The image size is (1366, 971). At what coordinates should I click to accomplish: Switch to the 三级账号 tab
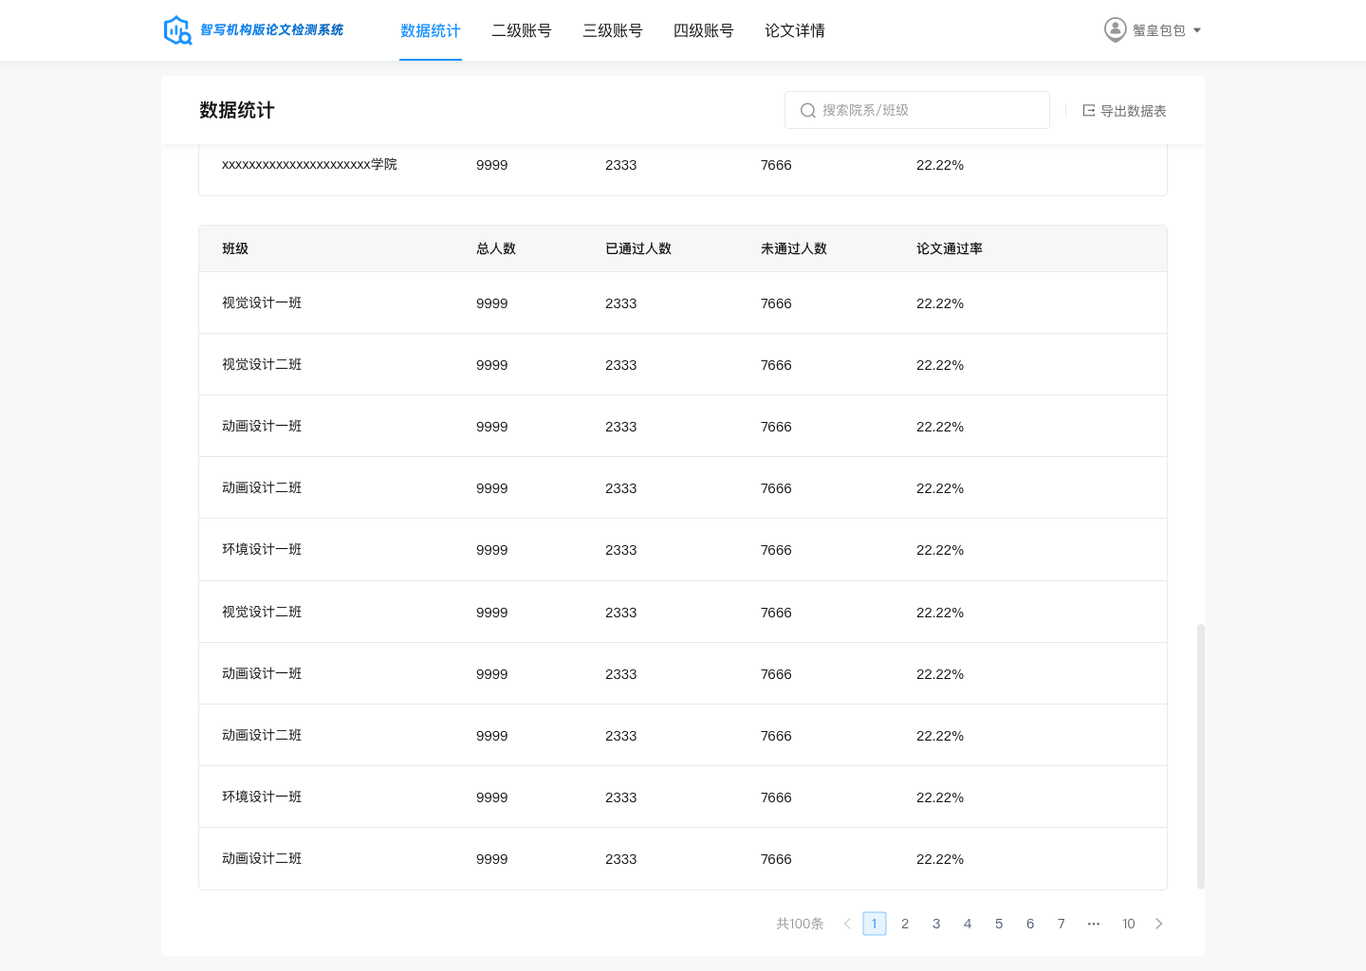(612, 31)
